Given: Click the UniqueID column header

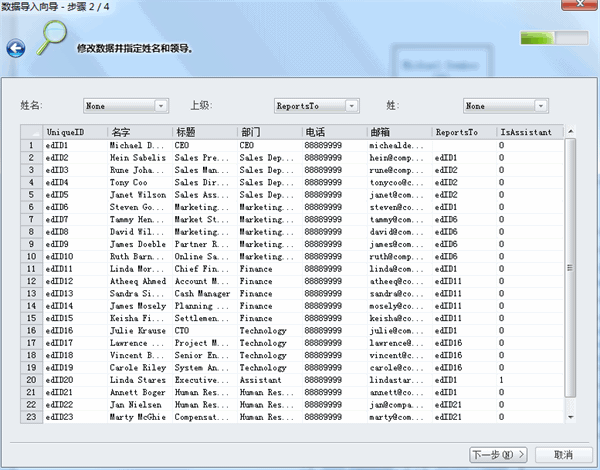Looking at the screenshot, I should pos(75,132).
